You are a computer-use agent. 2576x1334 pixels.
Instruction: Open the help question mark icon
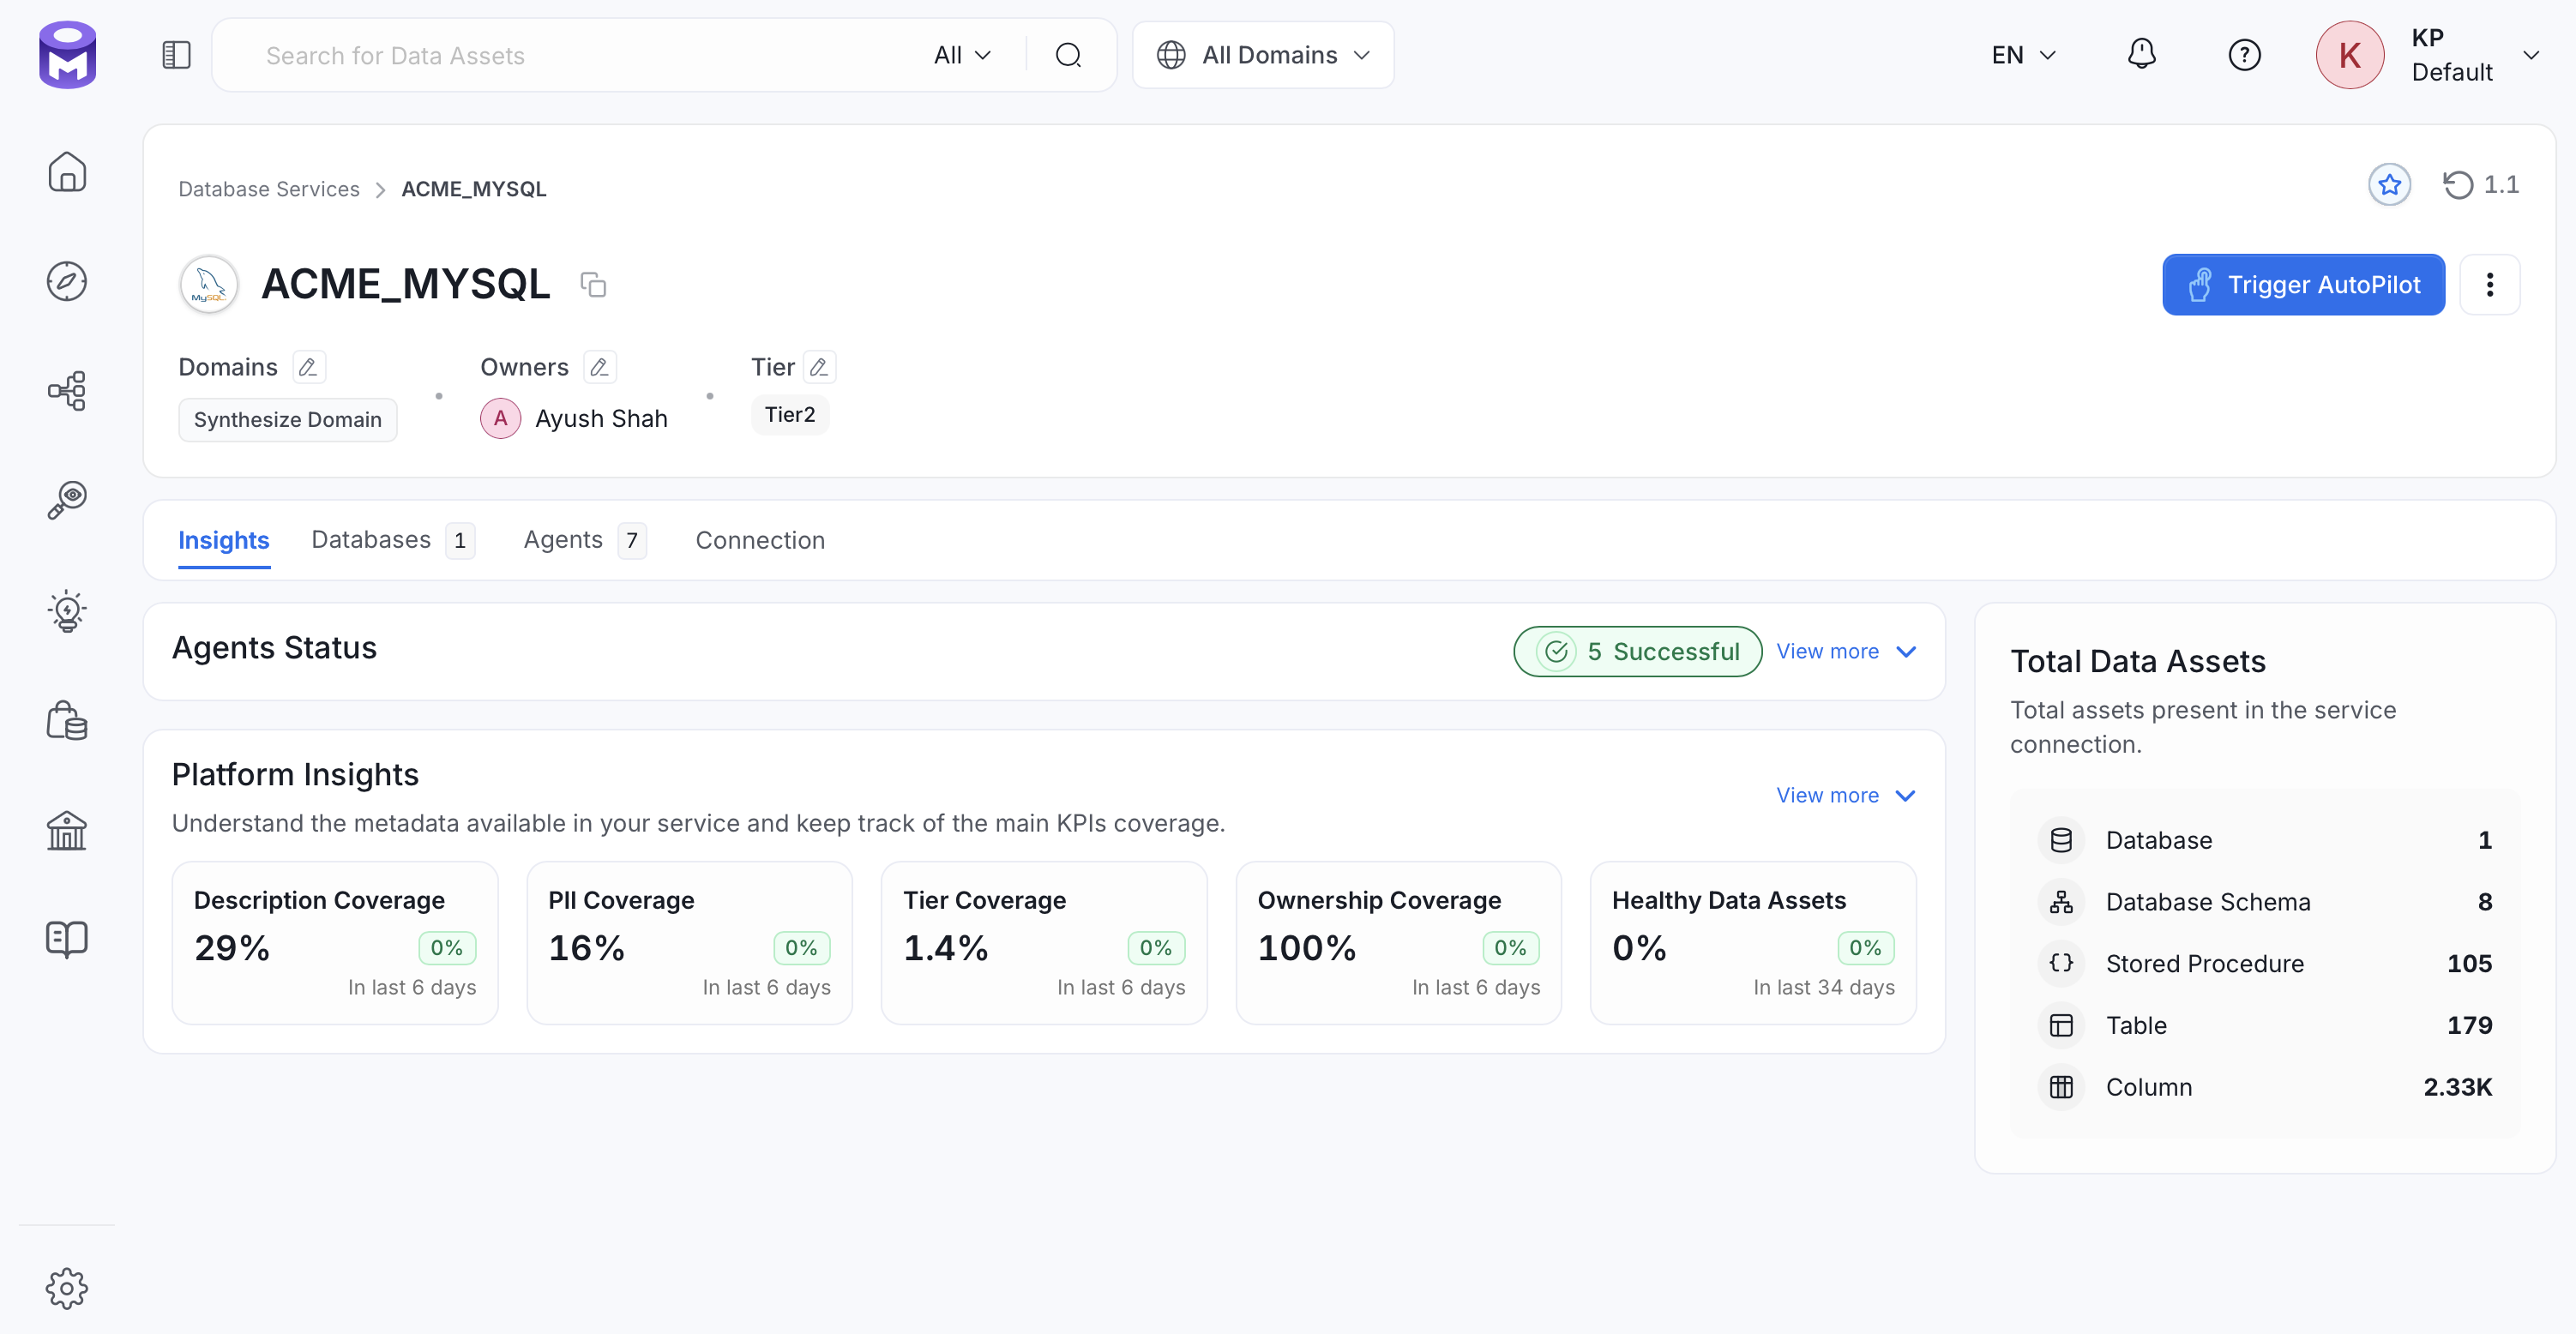(2244, 54)
